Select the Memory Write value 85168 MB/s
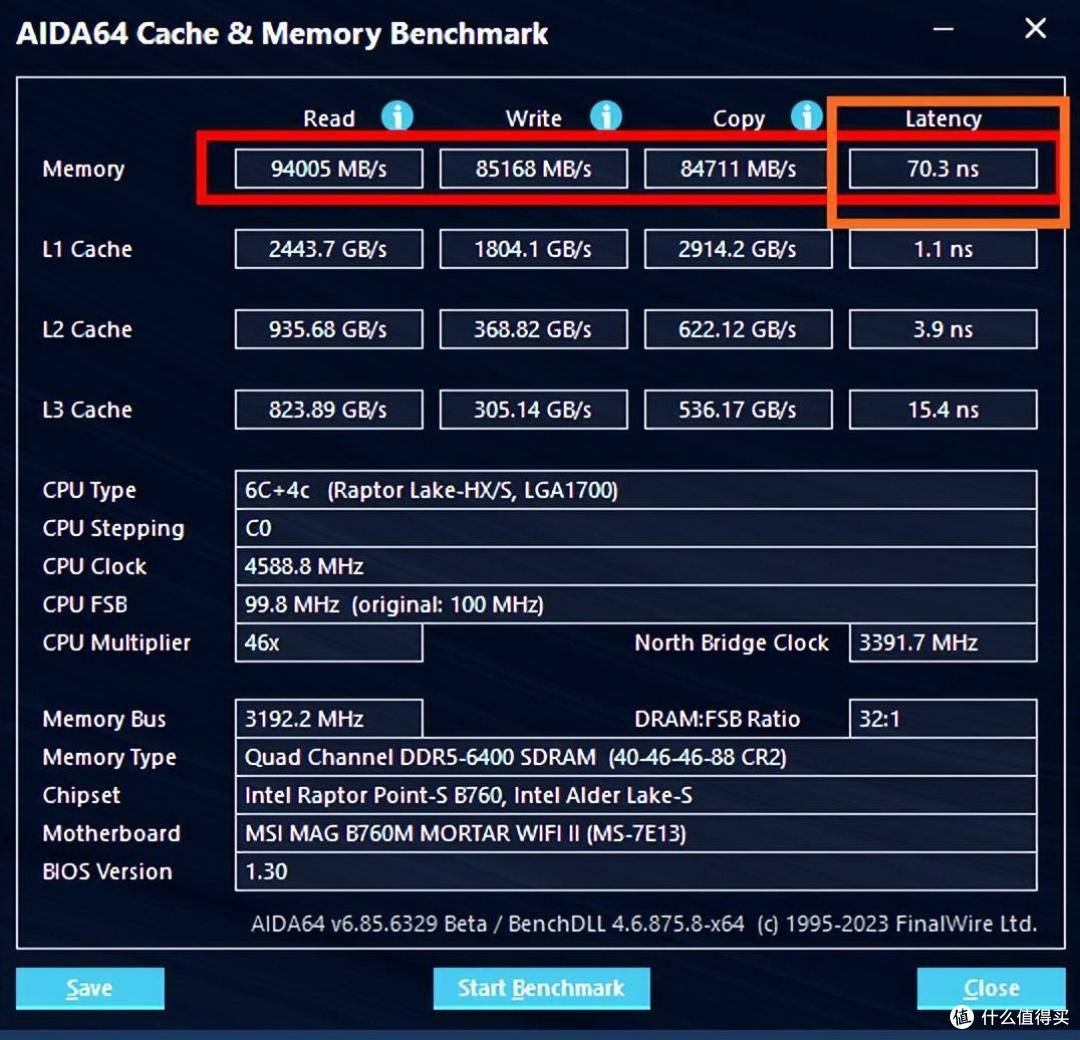This screenshot has height=1040, width=1080. pos(533,169)
